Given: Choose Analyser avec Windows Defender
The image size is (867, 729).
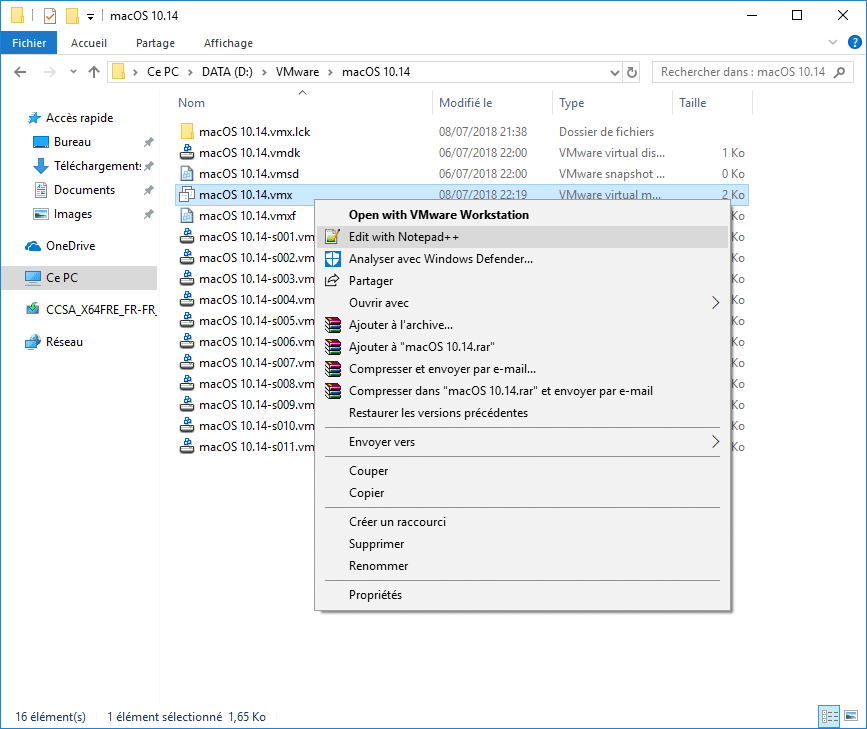Looking at the screenshot, I should click(523, 259).
